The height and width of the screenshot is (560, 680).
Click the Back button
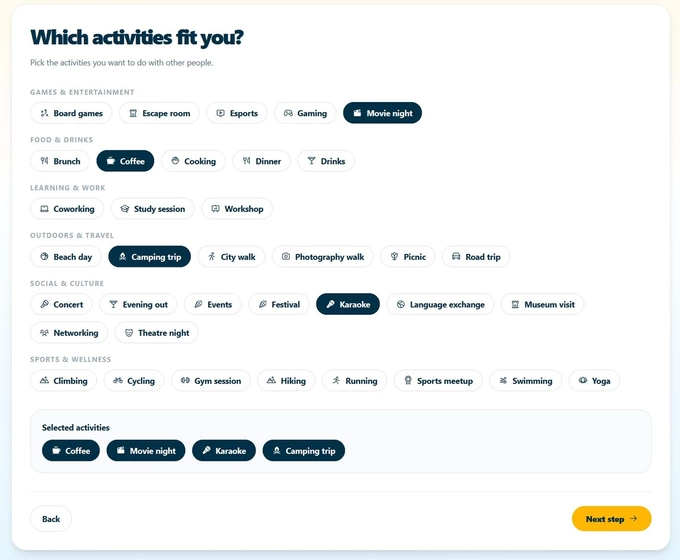coord(51,519)
